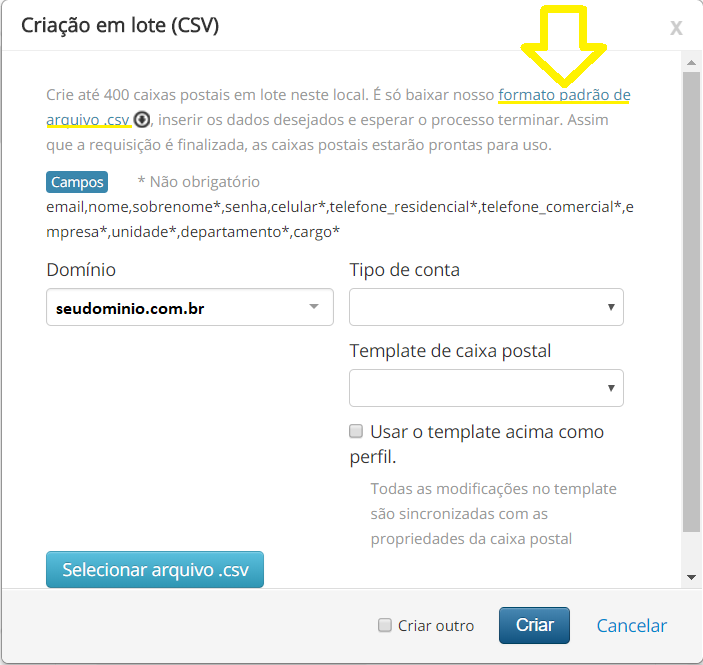This screenshot has width=703, height=665.
Task: Click the CSV fields list text
Action: click(x=339, y=219)
